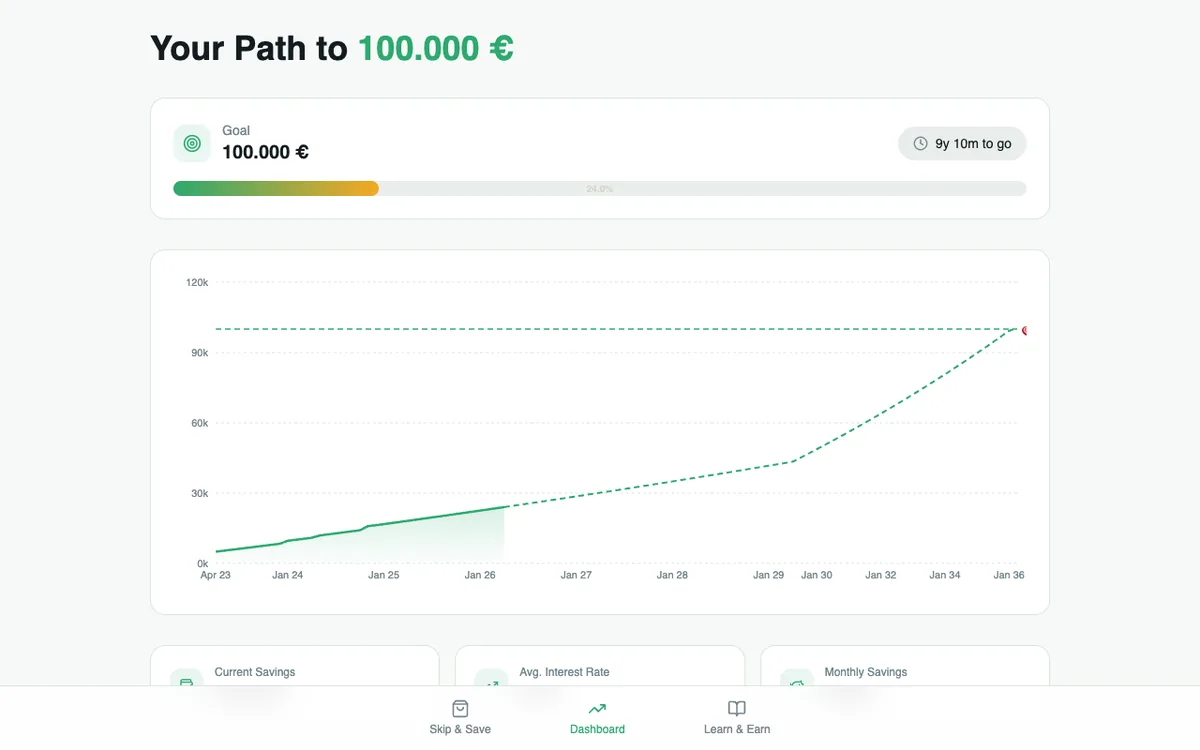Click the goal target icon
Viewport: 1200px width, 750px height.
192,143
